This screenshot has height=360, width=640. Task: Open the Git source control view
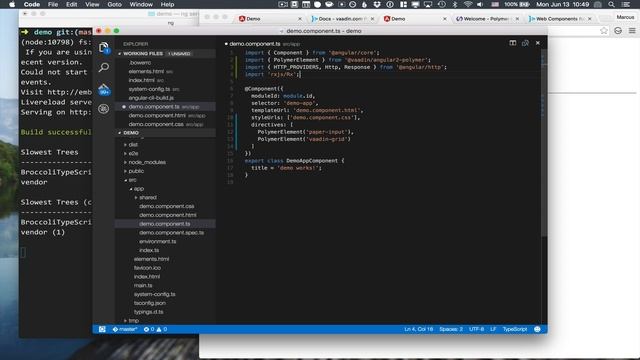point(104,89)
